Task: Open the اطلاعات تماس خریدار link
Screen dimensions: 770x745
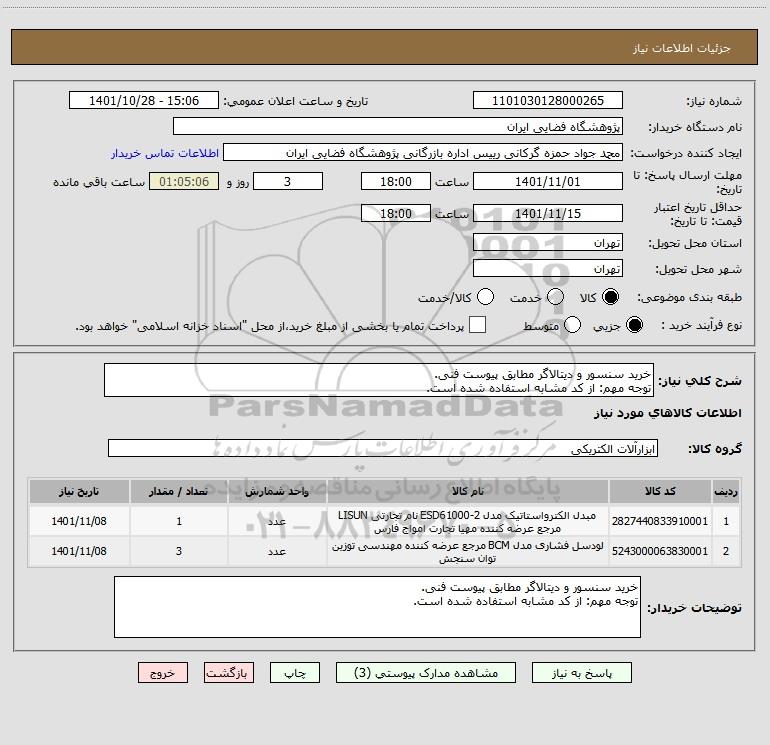Action: (165, 153)
